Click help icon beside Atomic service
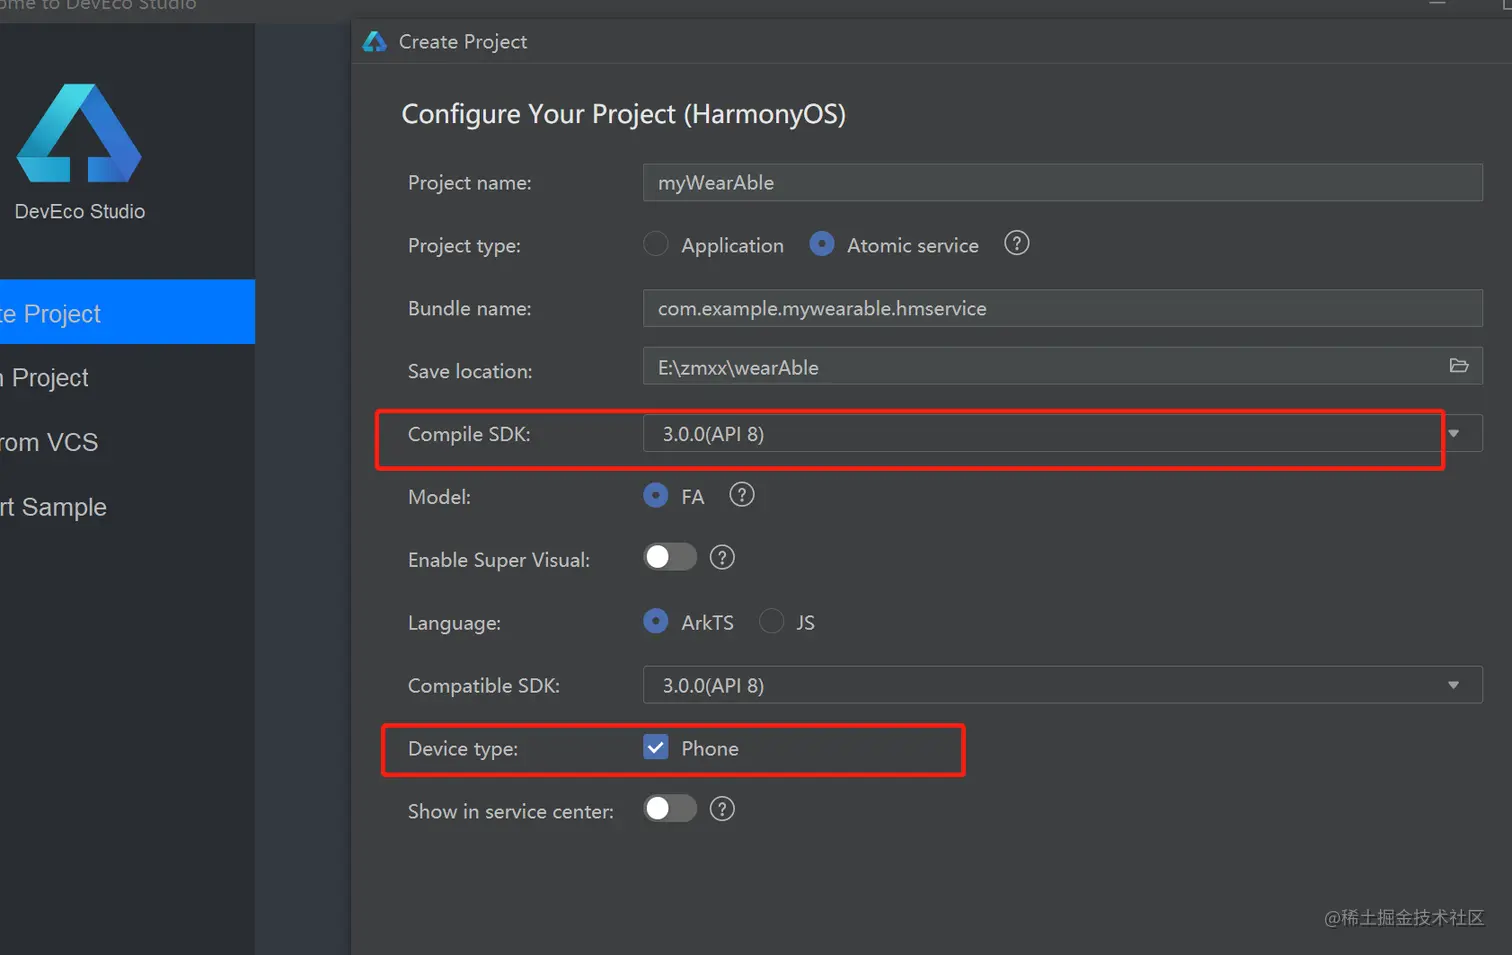 coord(1016,244)
